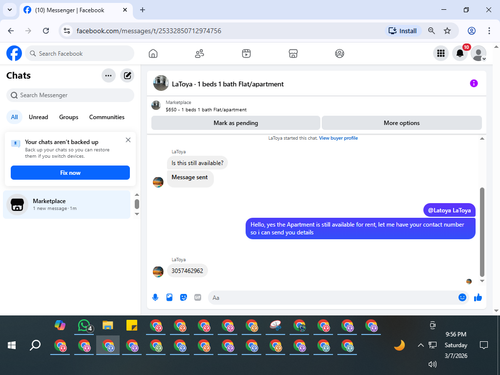The height and width of the screenshot is (375, 500).
Task: Open the Facebook menu grid icon
Action: tap(441, 53)
